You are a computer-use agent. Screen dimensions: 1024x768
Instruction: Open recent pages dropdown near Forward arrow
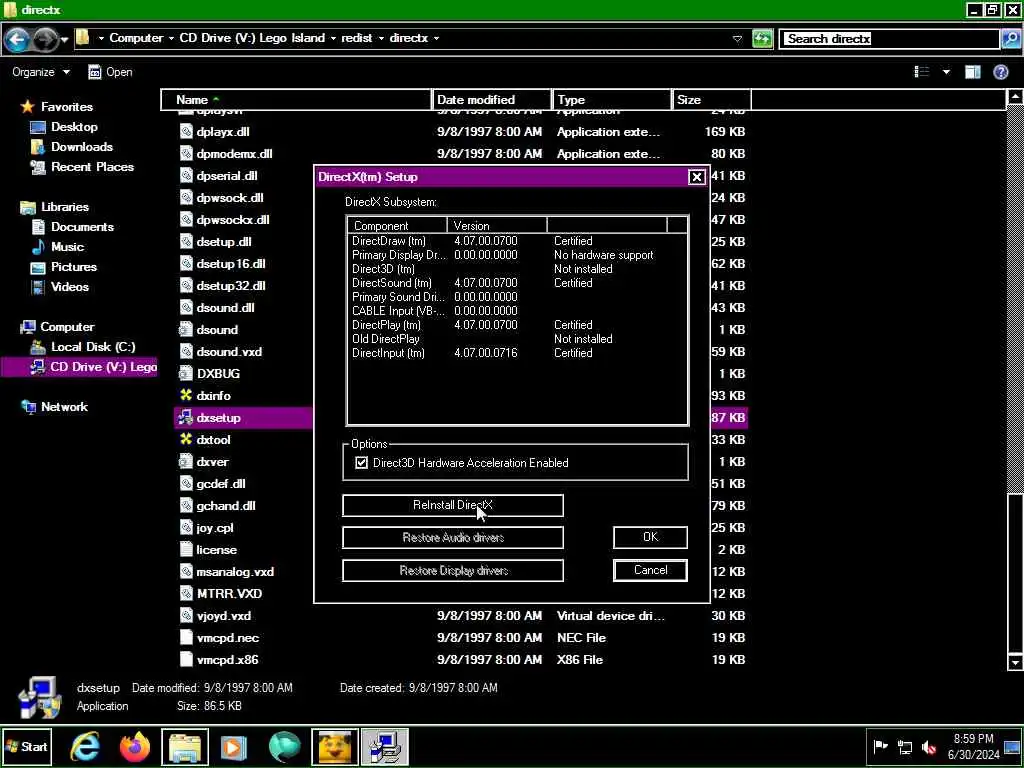point(64,40)
